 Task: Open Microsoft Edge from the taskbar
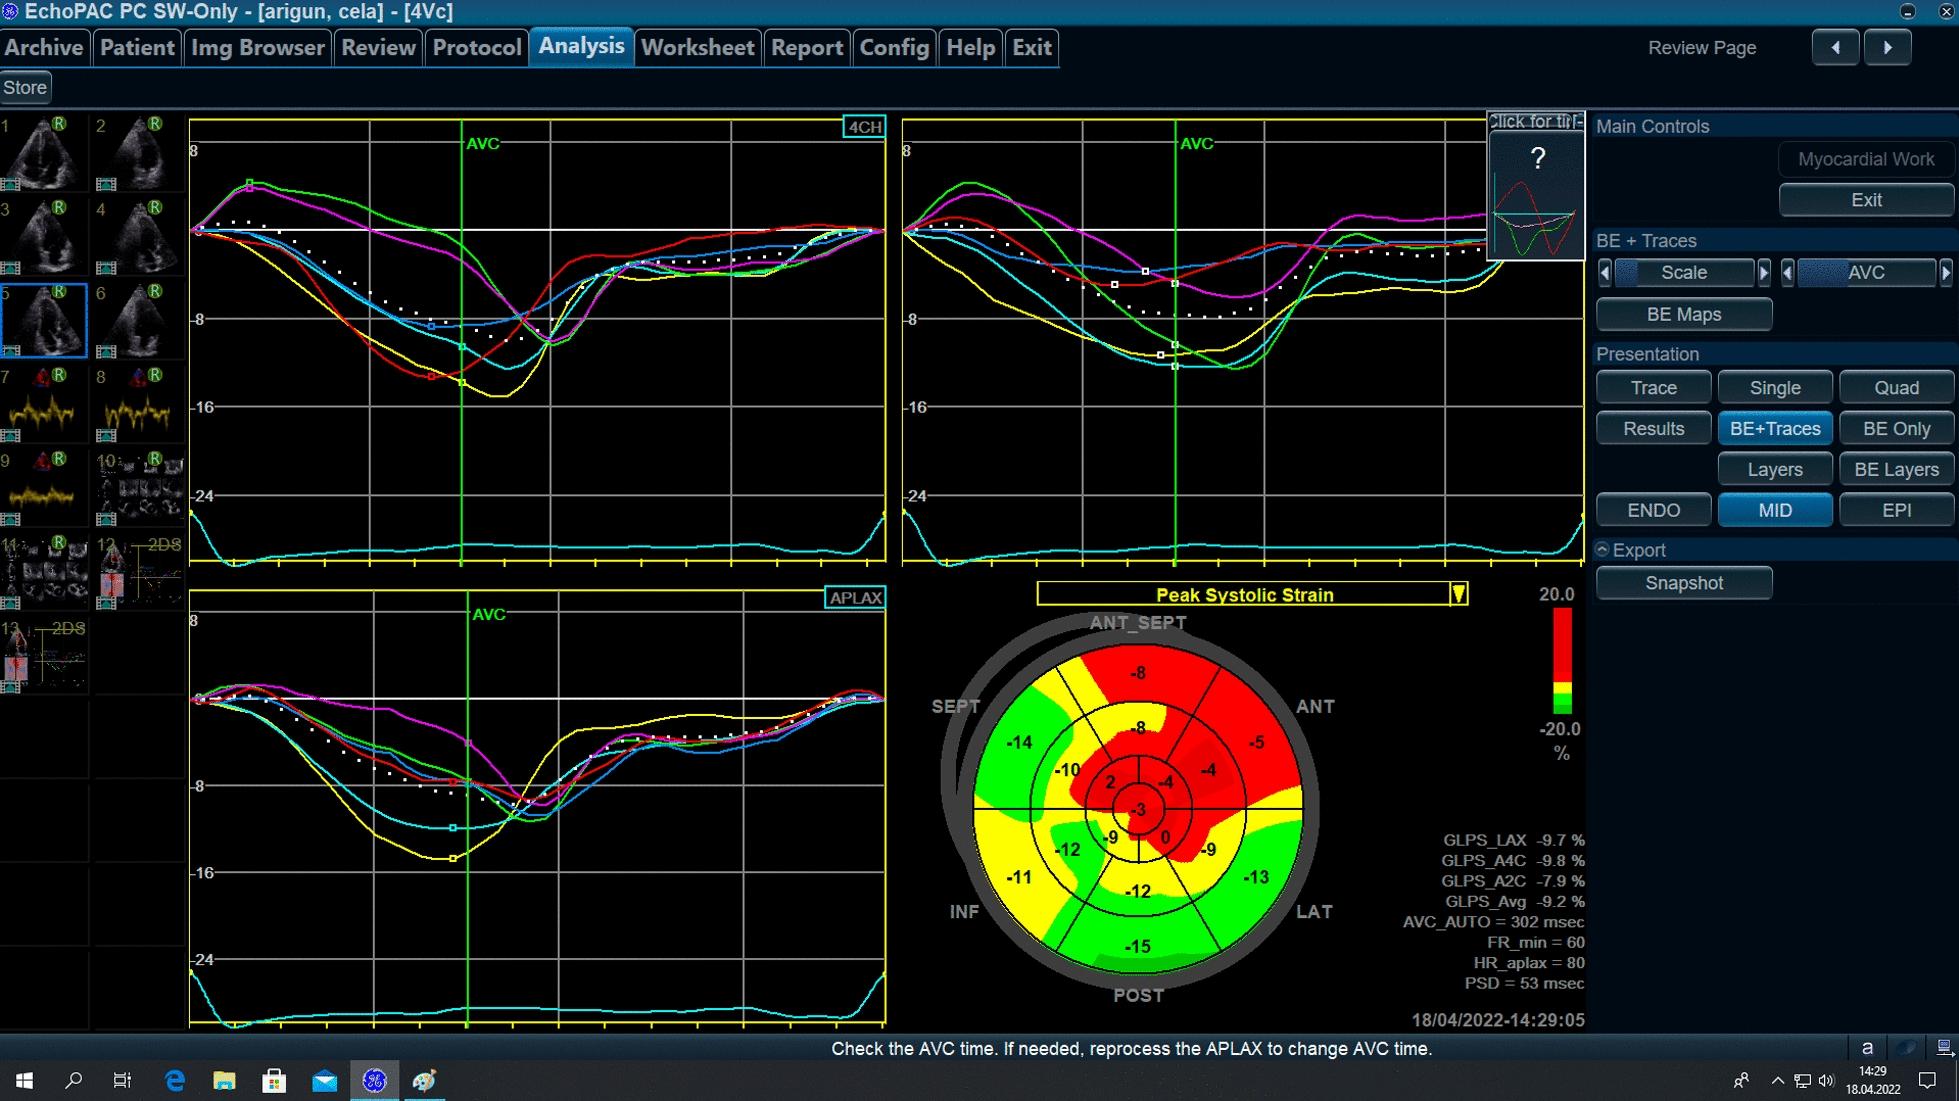(175, 1080)
